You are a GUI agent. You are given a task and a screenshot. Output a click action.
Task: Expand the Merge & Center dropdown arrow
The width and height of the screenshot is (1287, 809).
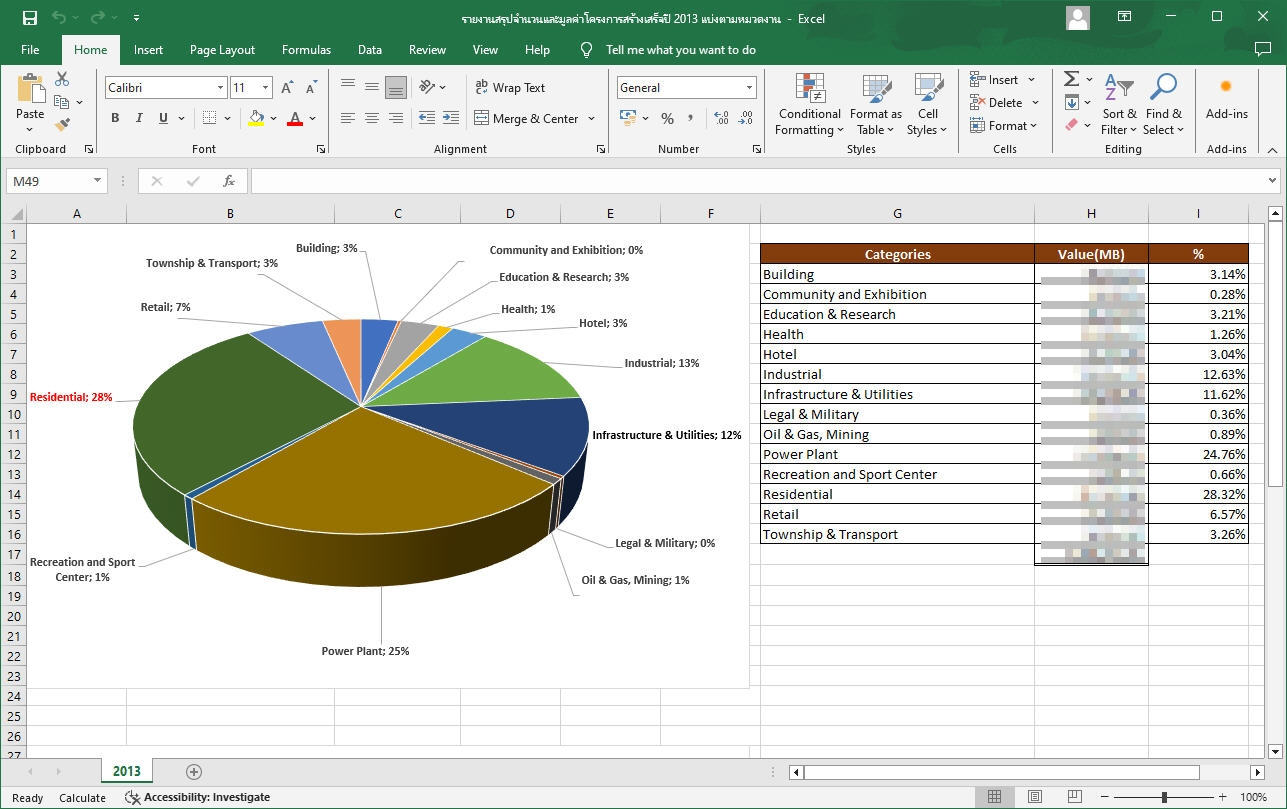pyautogui.click(x=591, y=118)
